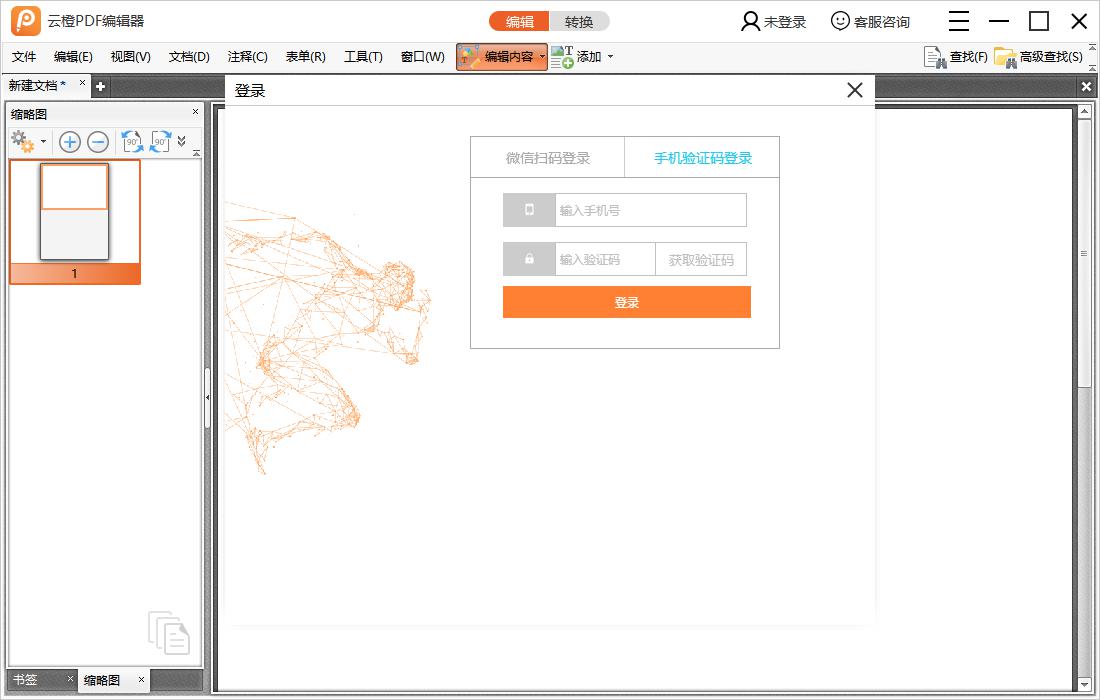Open 添加 dropdown arrow
This screenshot has width=1100, height=700.
pyautogui.click(x=610, y=57)
